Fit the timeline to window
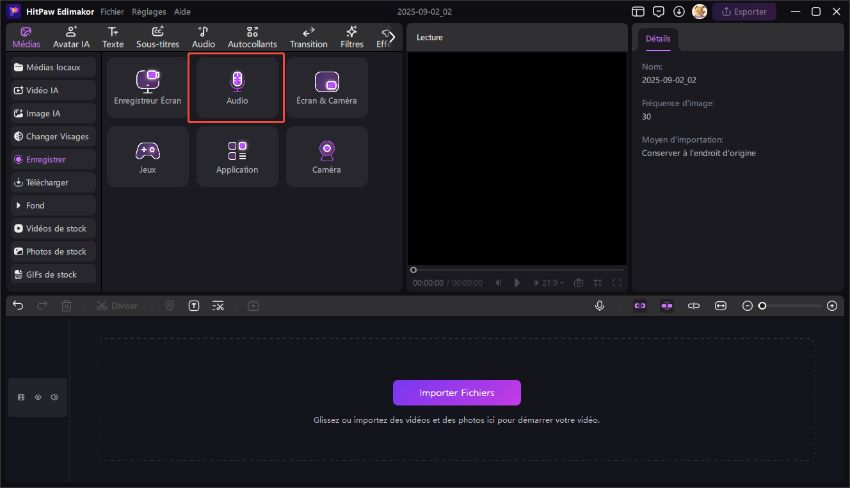Image resolution: width=850 pixels, height=488 pixels. tap(720, 306)
